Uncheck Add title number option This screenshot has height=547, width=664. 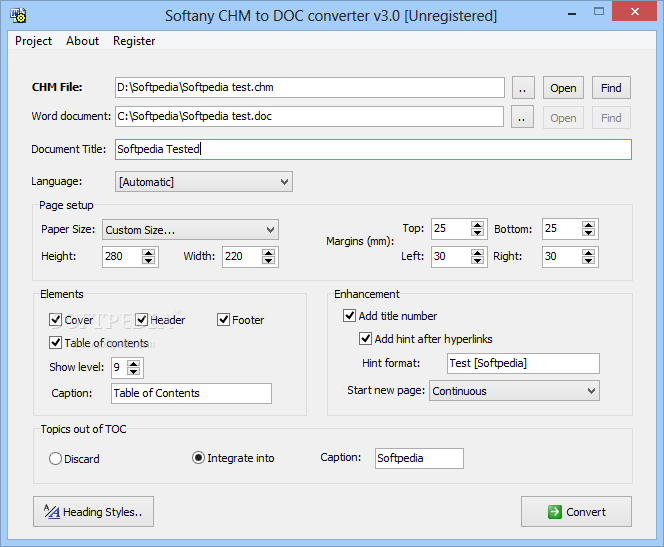point(349,315)
